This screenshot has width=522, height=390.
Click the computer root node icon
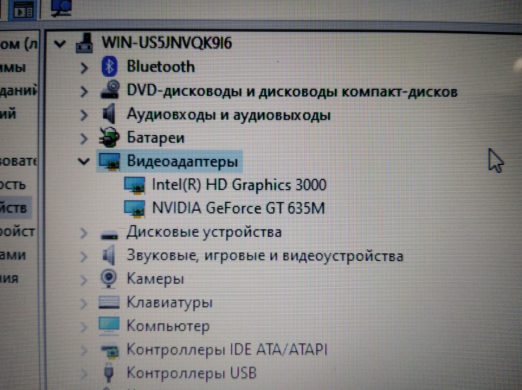pos(84,43)
